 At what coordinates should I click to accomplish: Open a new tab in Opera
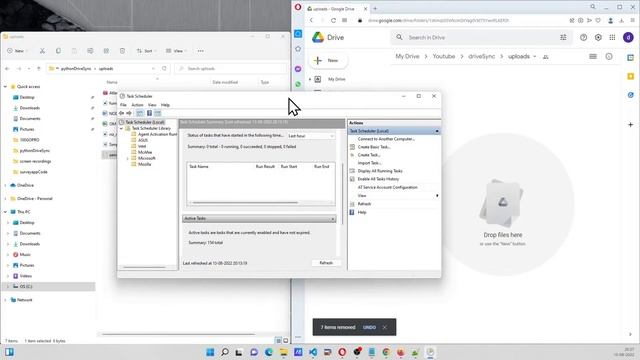click(x=375, y=8)
